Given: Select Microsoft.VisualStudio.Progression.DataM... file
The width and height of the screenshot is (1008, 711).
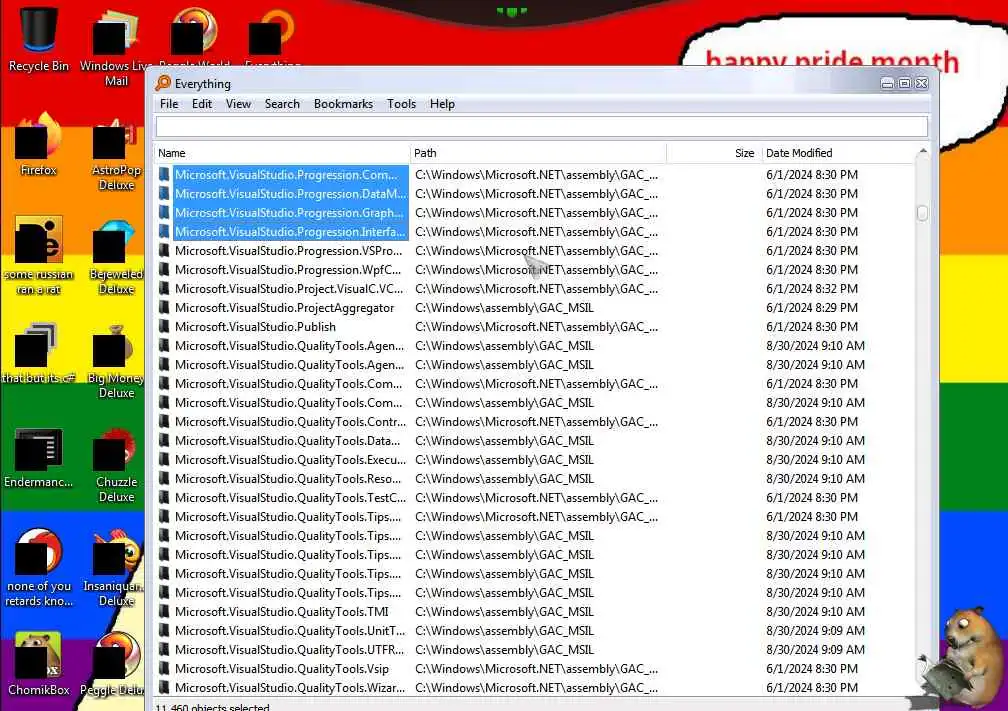Looking at the screenshot, I should 291,194.
